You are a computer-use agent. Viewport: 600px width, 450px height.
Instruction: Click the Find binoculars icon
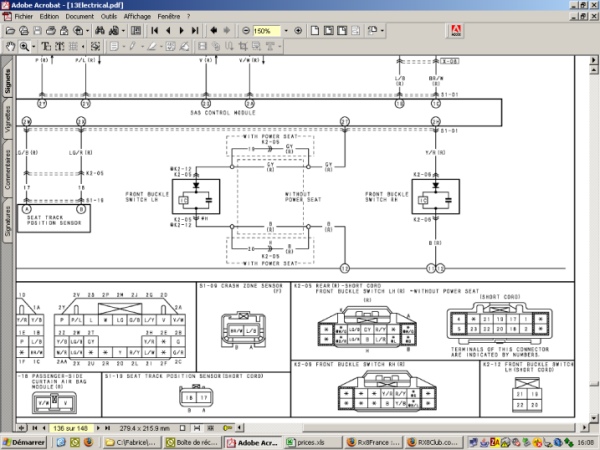click(100, 31)
